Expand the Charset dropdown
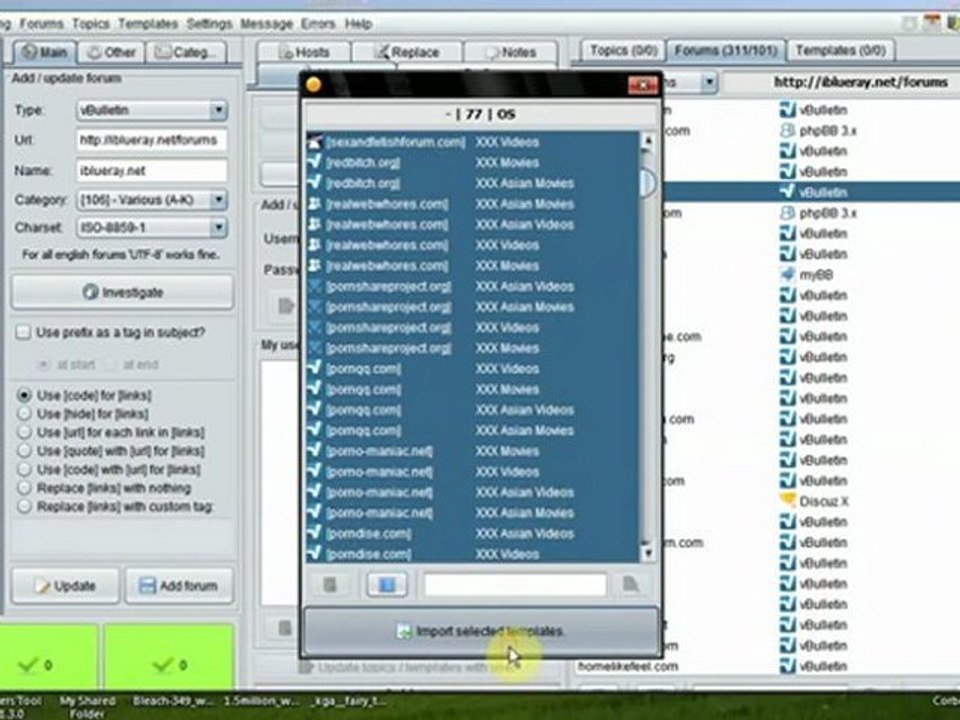 tap(219, 228)
